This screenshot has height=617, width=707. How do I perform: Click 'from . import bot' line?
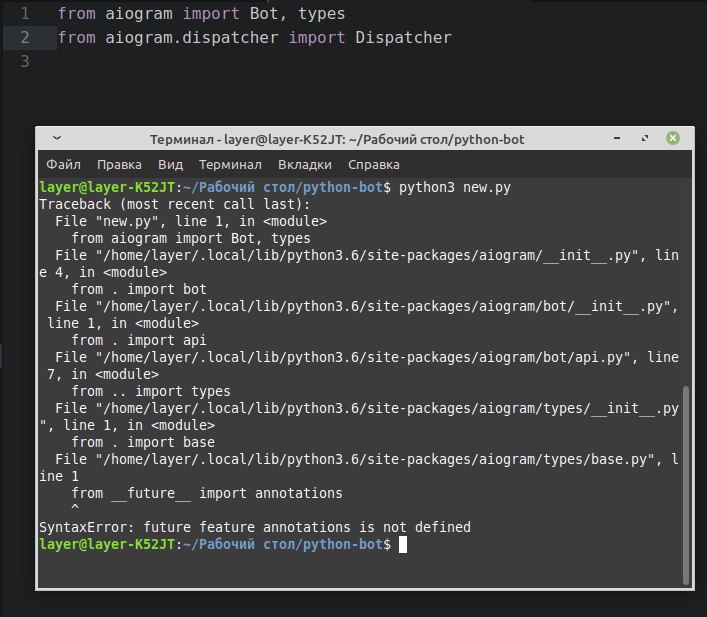[x=139, y=289]
